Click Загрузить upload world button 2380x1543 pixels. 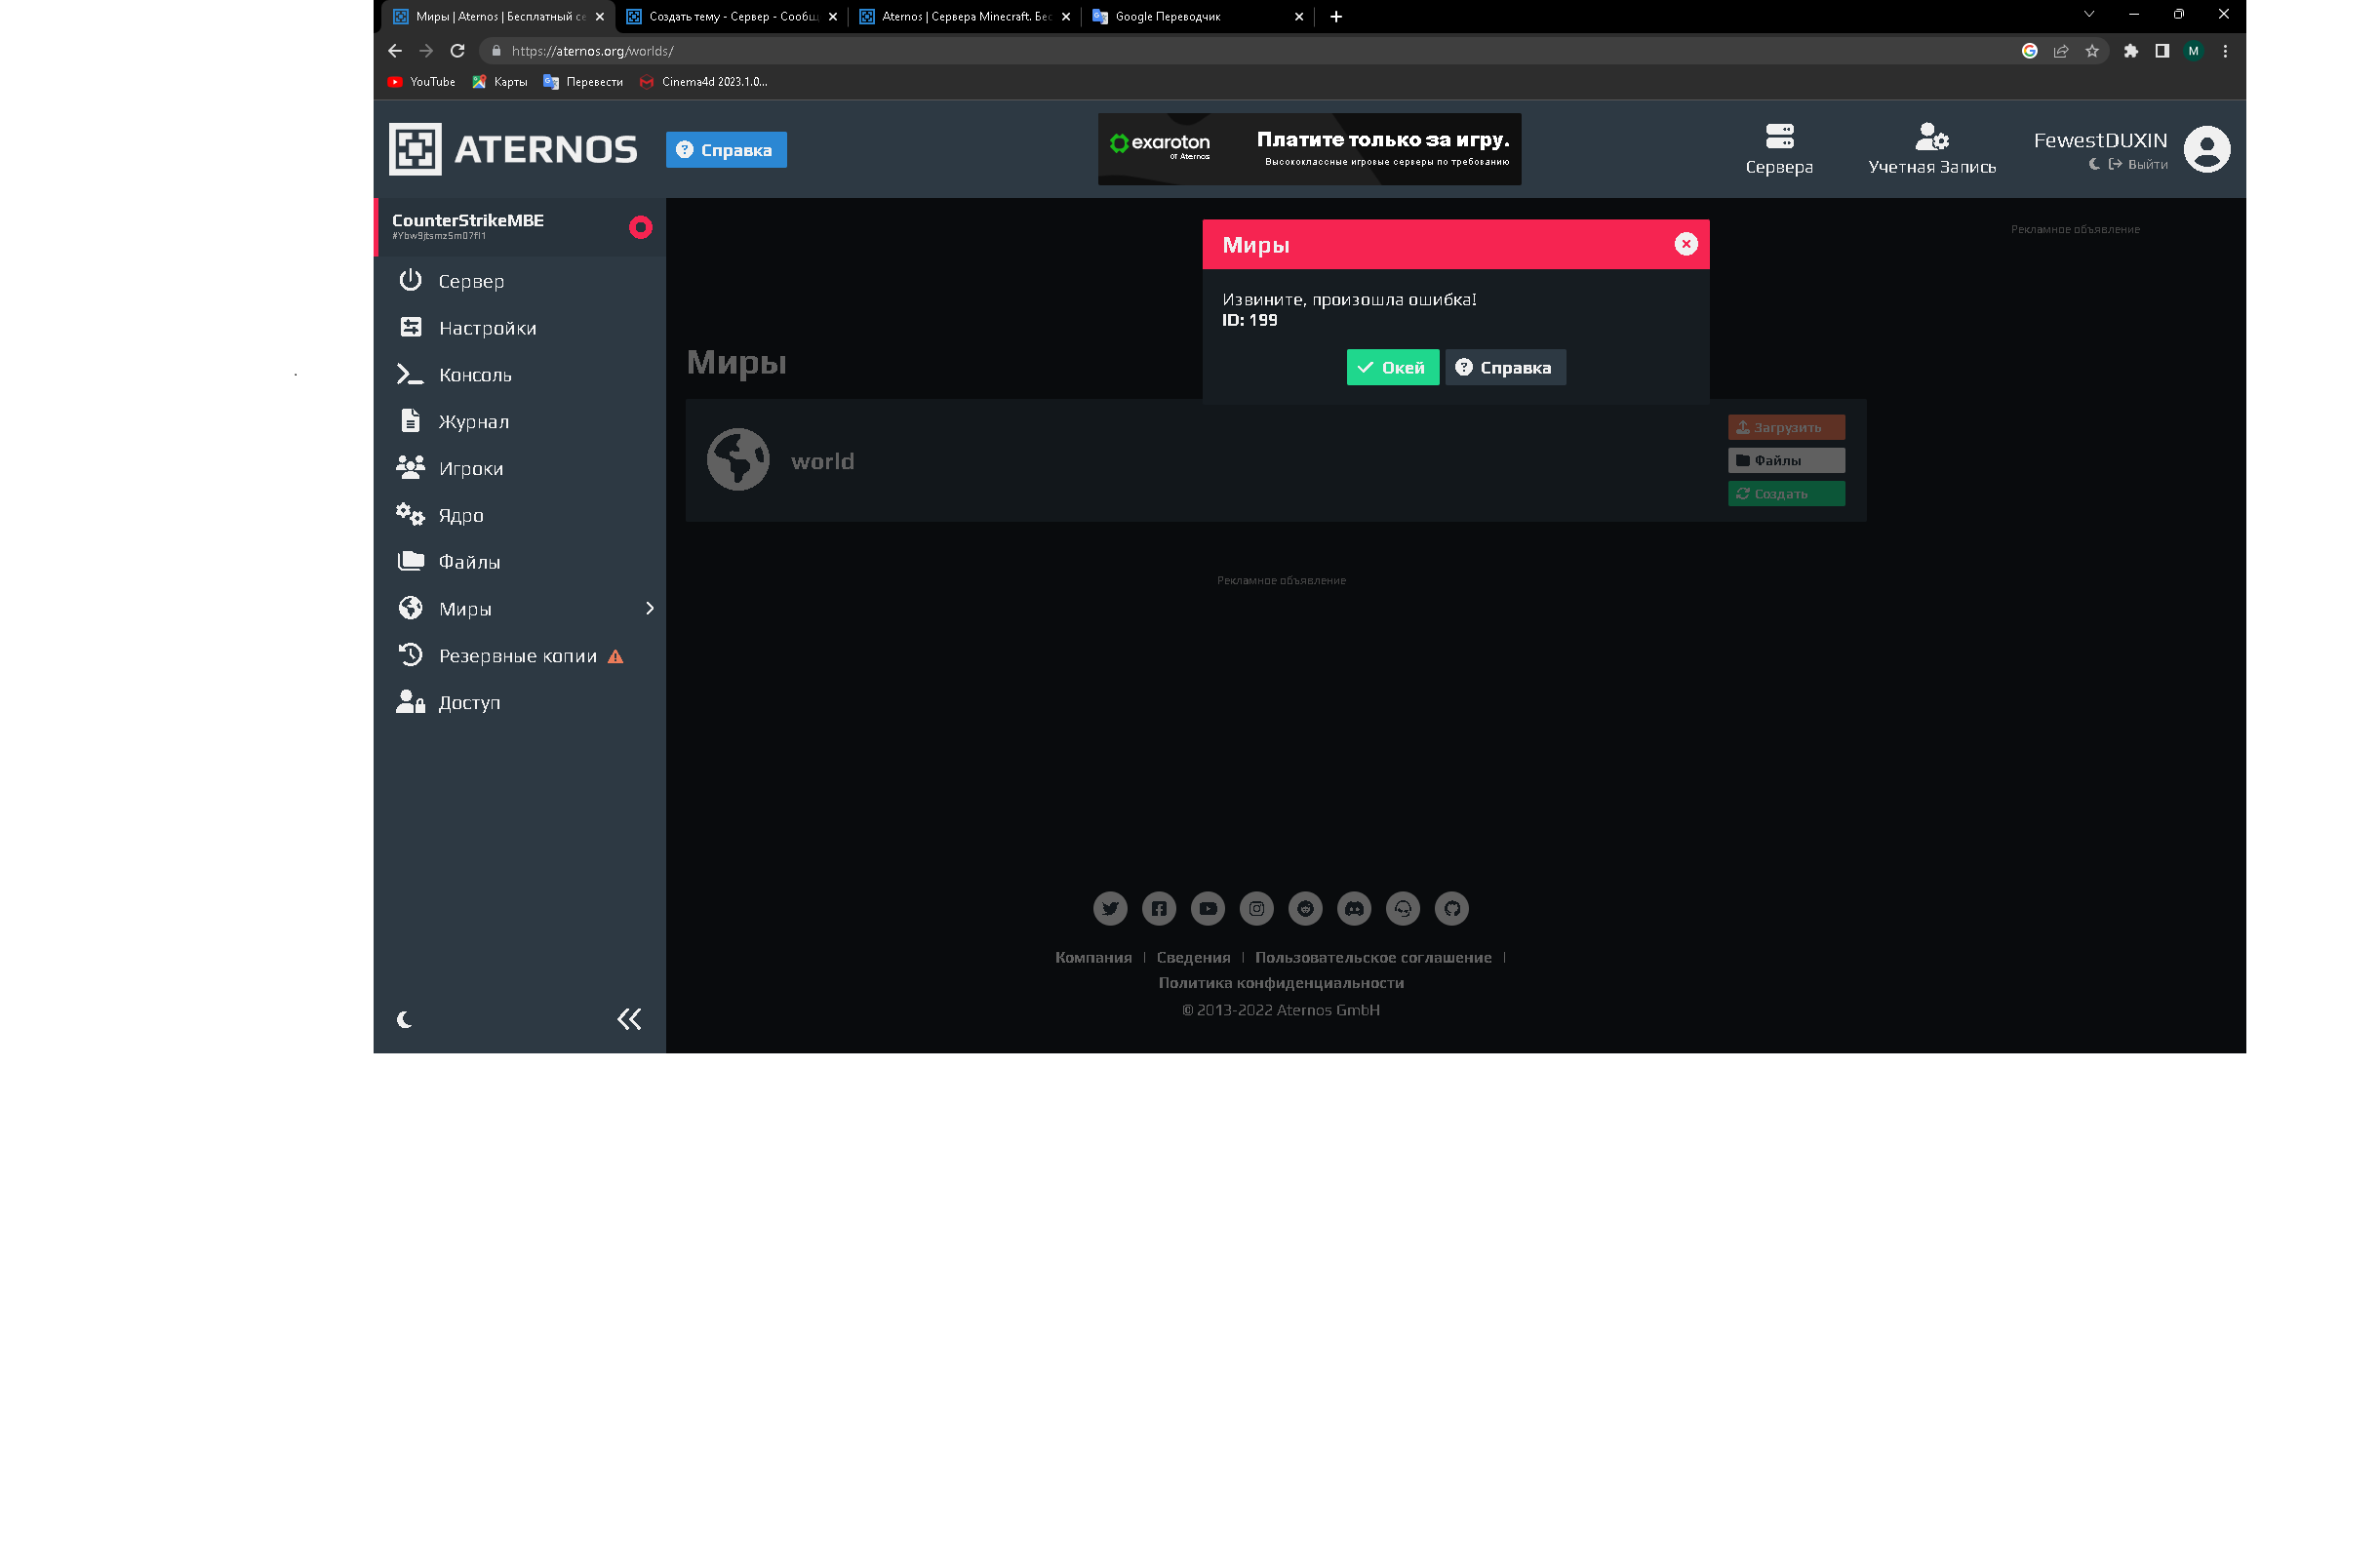[1786, 428]
